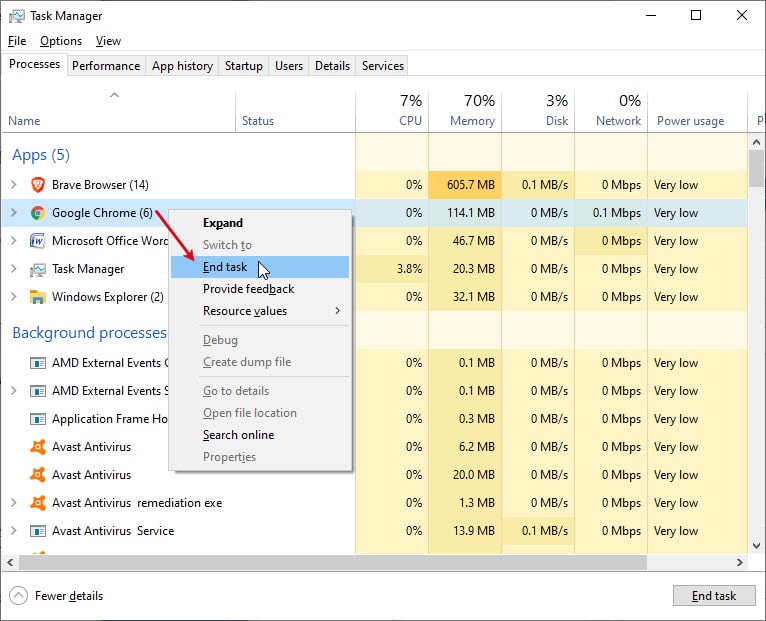Sort by the Status column header
Image resolution: width=766 pixels, height=621 pixels.
pyautogui.click(x=296, y=112)
